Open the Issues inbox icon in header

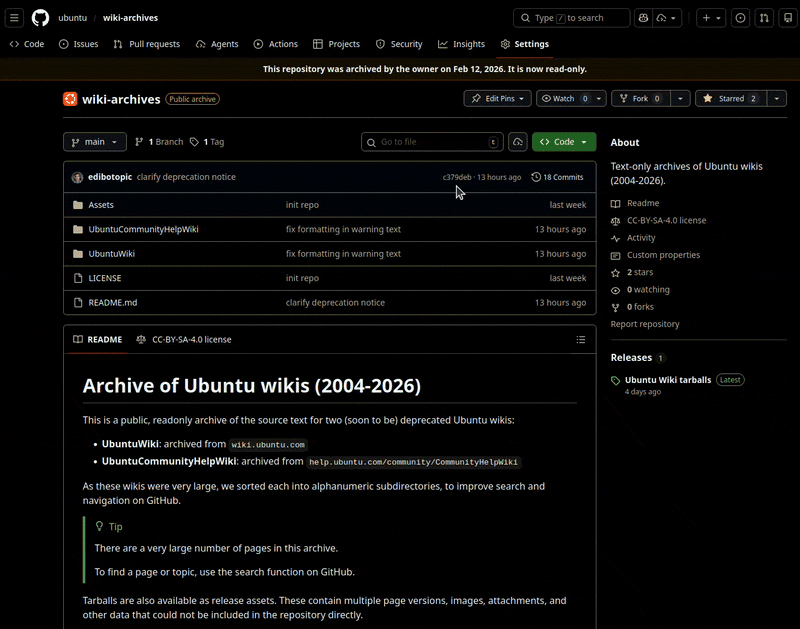tap(740, 18)
